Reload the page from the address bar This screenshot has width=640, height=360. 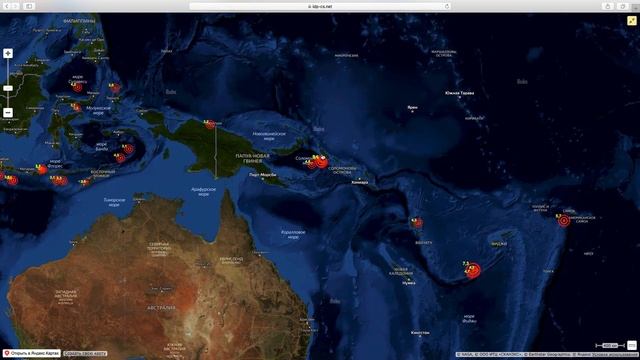[447, 6]
